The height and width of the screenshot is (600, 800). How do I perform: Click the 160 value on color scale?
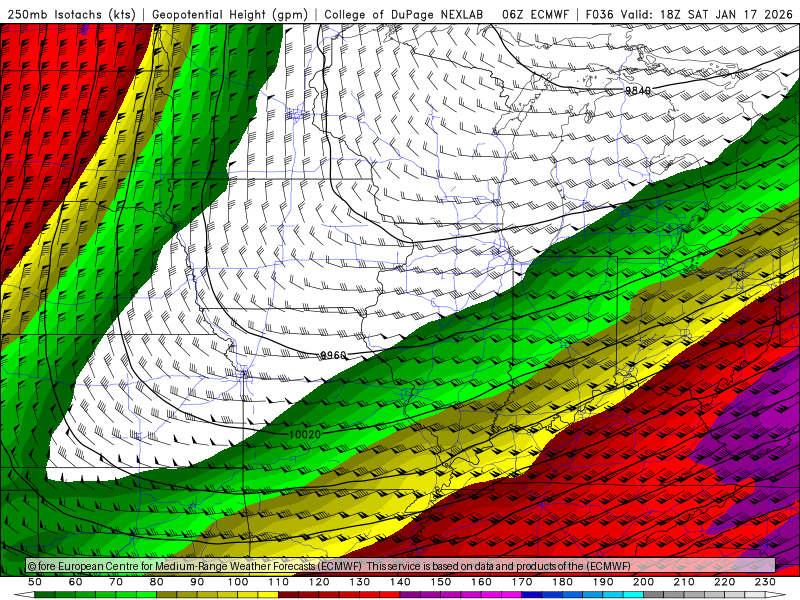(x=481, y=582)
